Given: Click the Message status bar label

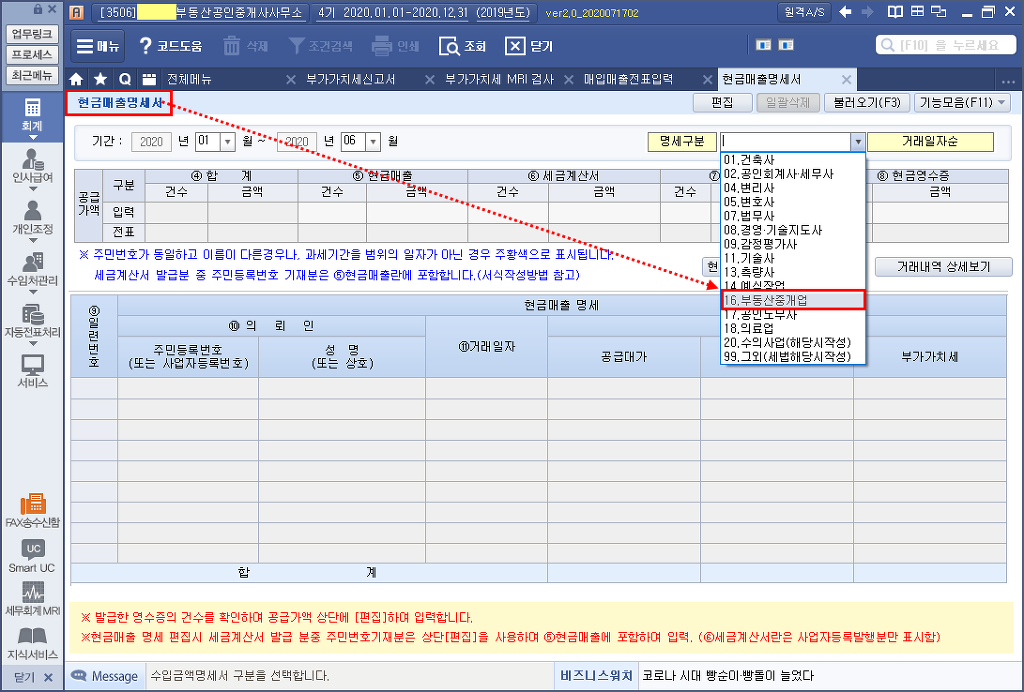Looking at the screenshot, I should (x=106, y=676).
